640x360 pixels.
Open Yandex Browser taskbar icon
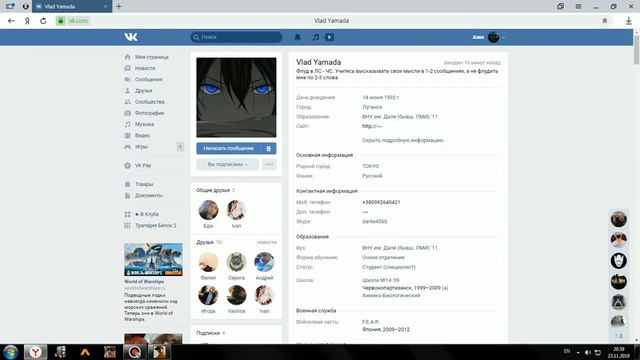pos(36,352)
